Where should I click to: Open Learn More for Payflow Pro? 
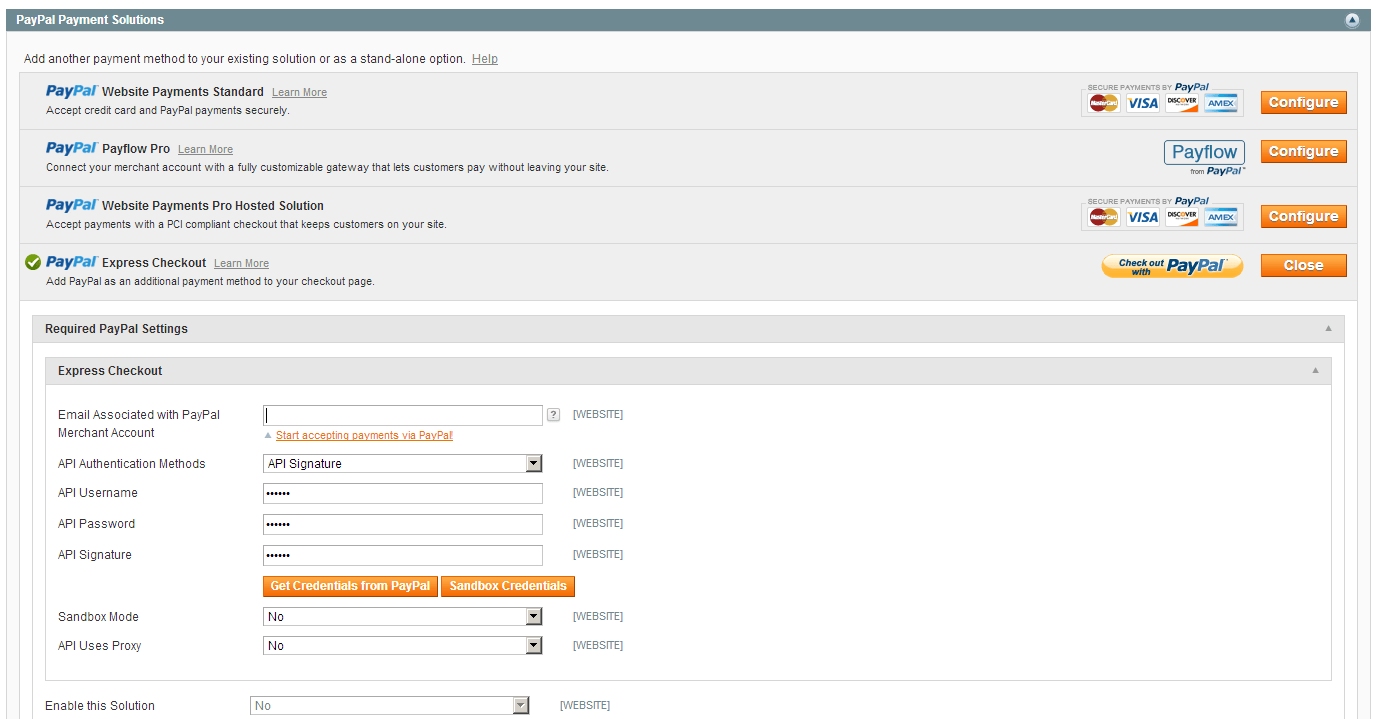tap(205, 149)
